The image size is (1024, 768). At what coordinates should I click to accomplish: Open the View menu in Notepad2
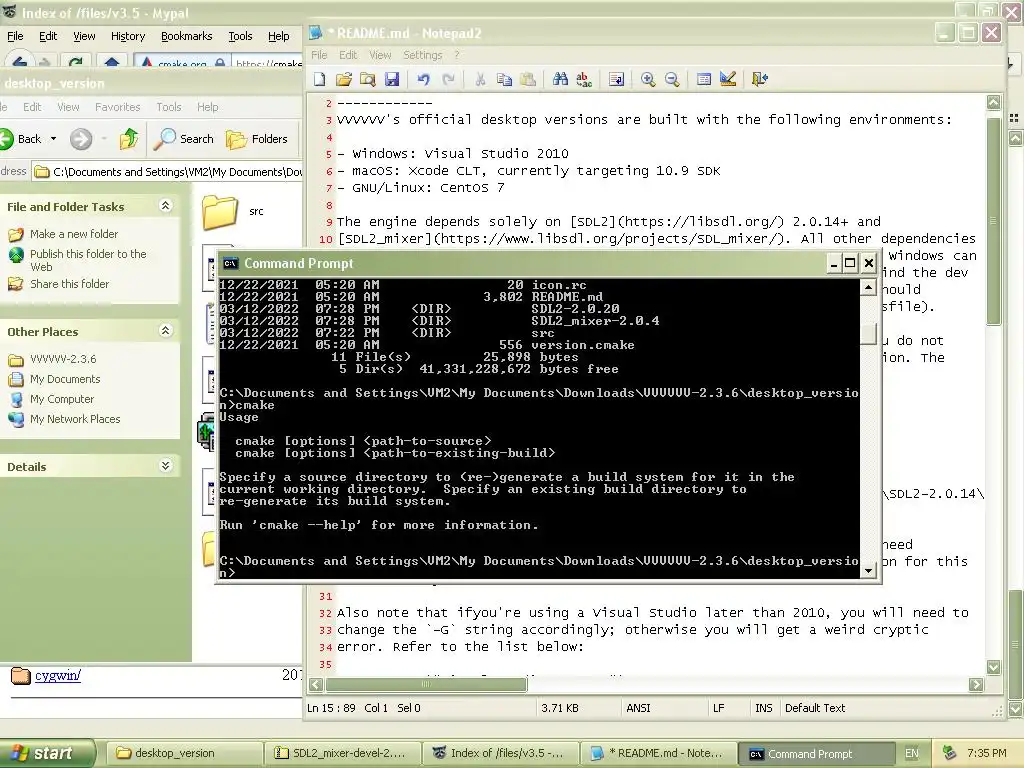pos(380,55)
